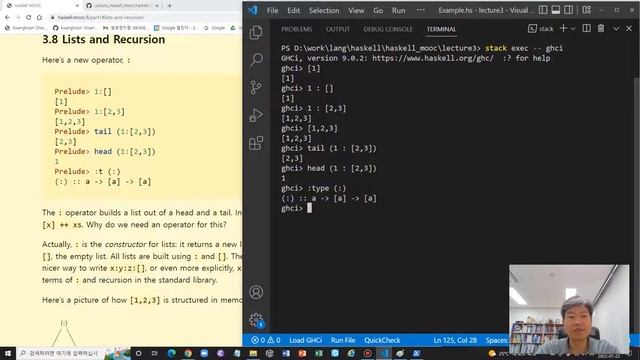
Task: Open the File menu
Action: click(x=272, y=11)
